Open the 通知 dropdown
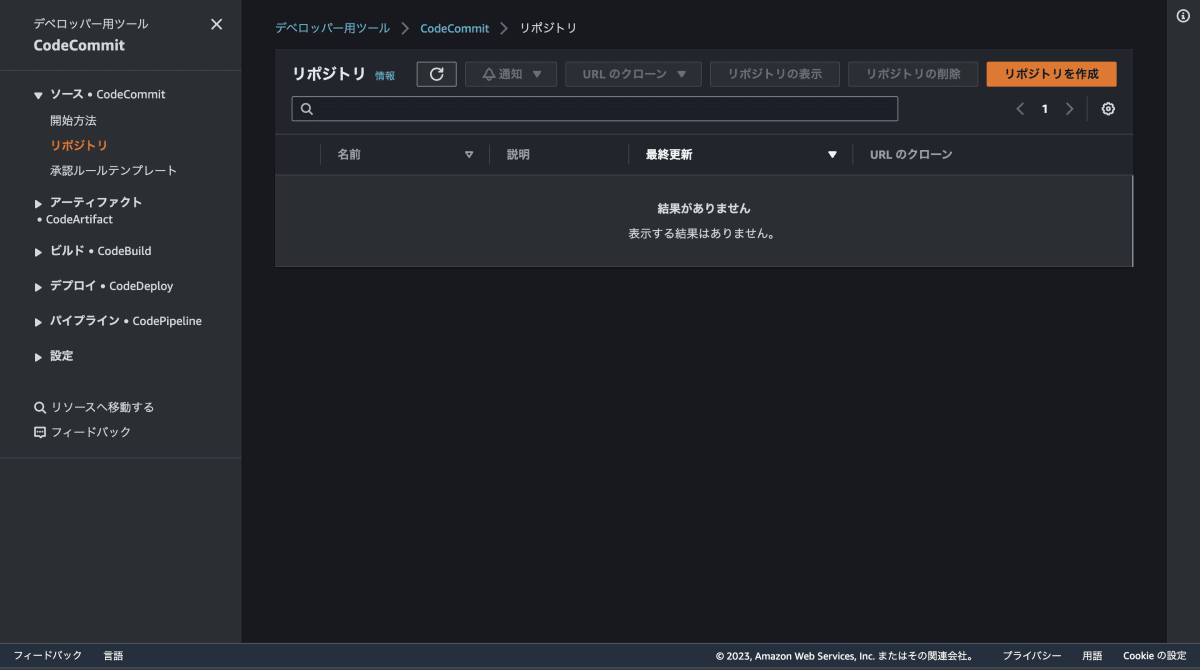The width and height of the screenshot is (1200, 670). (x=511, y=74)
